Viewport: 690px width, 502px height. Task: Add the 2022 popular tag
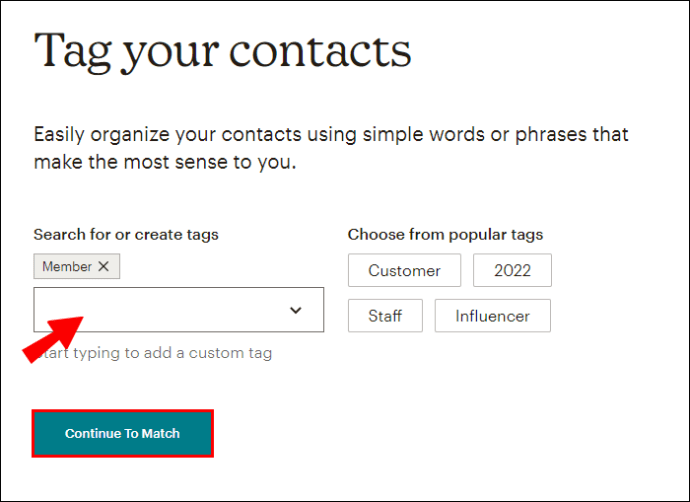(512, 270)
